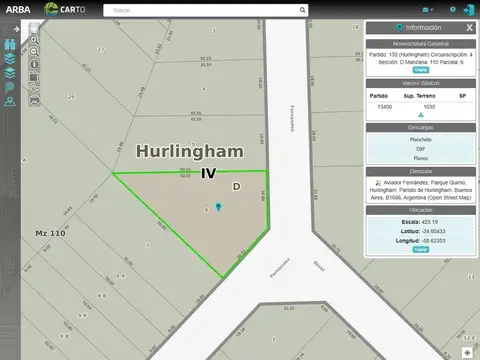Click parcel 8 A label

(x=121, y=276)
